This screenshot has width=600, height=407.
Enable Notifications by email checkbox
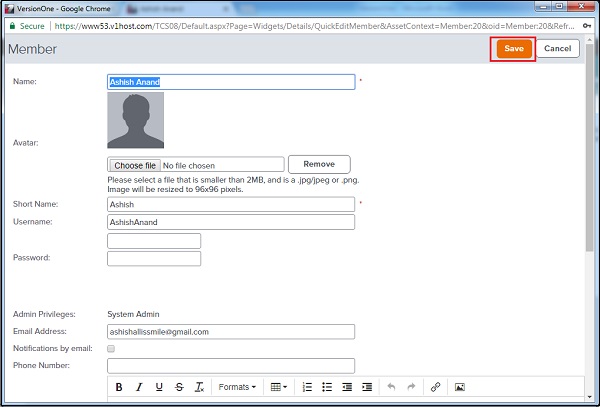pyautogui.click(x=111, y=349)
